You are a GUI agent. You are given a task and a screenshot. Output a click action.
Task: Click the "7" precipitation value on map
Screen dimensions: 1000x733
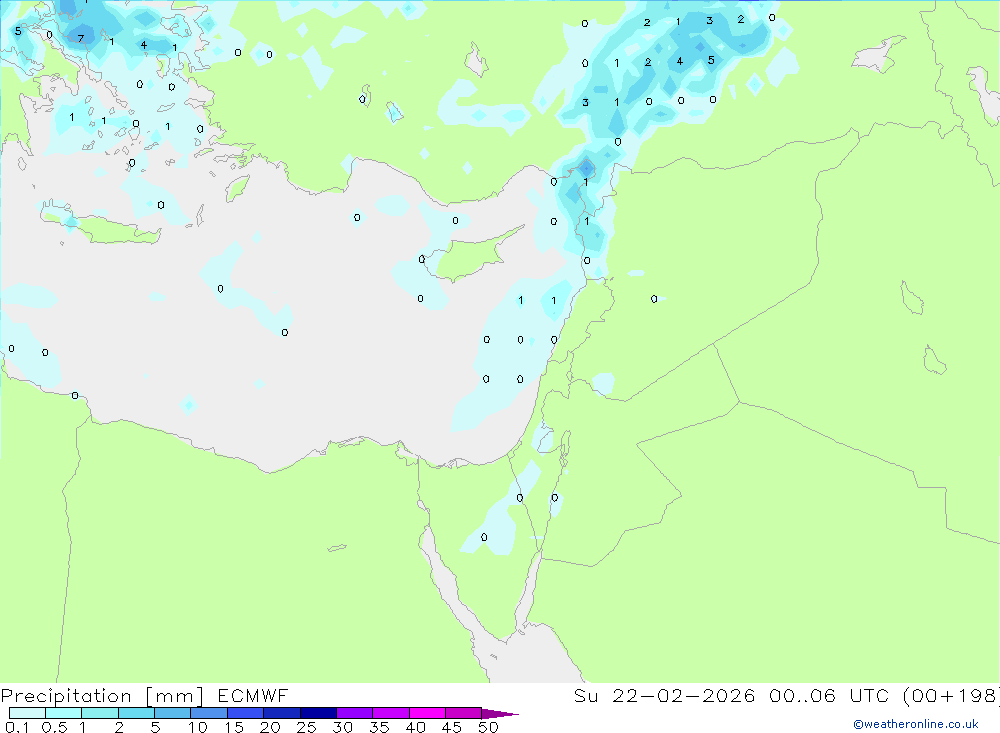tap(80, 38)
